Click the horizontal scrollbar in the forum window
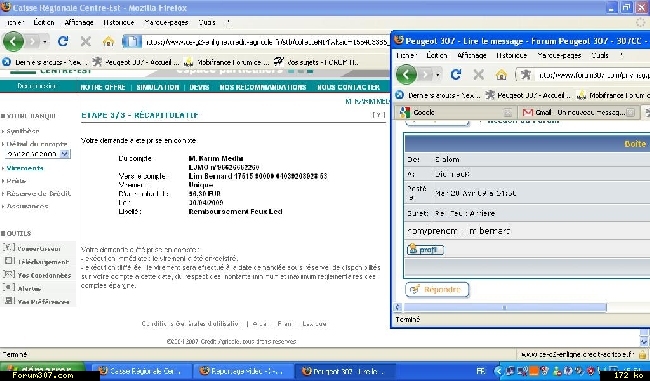This screenshot has width=650, height=381. pyautogui.click(x=505, y=308)
